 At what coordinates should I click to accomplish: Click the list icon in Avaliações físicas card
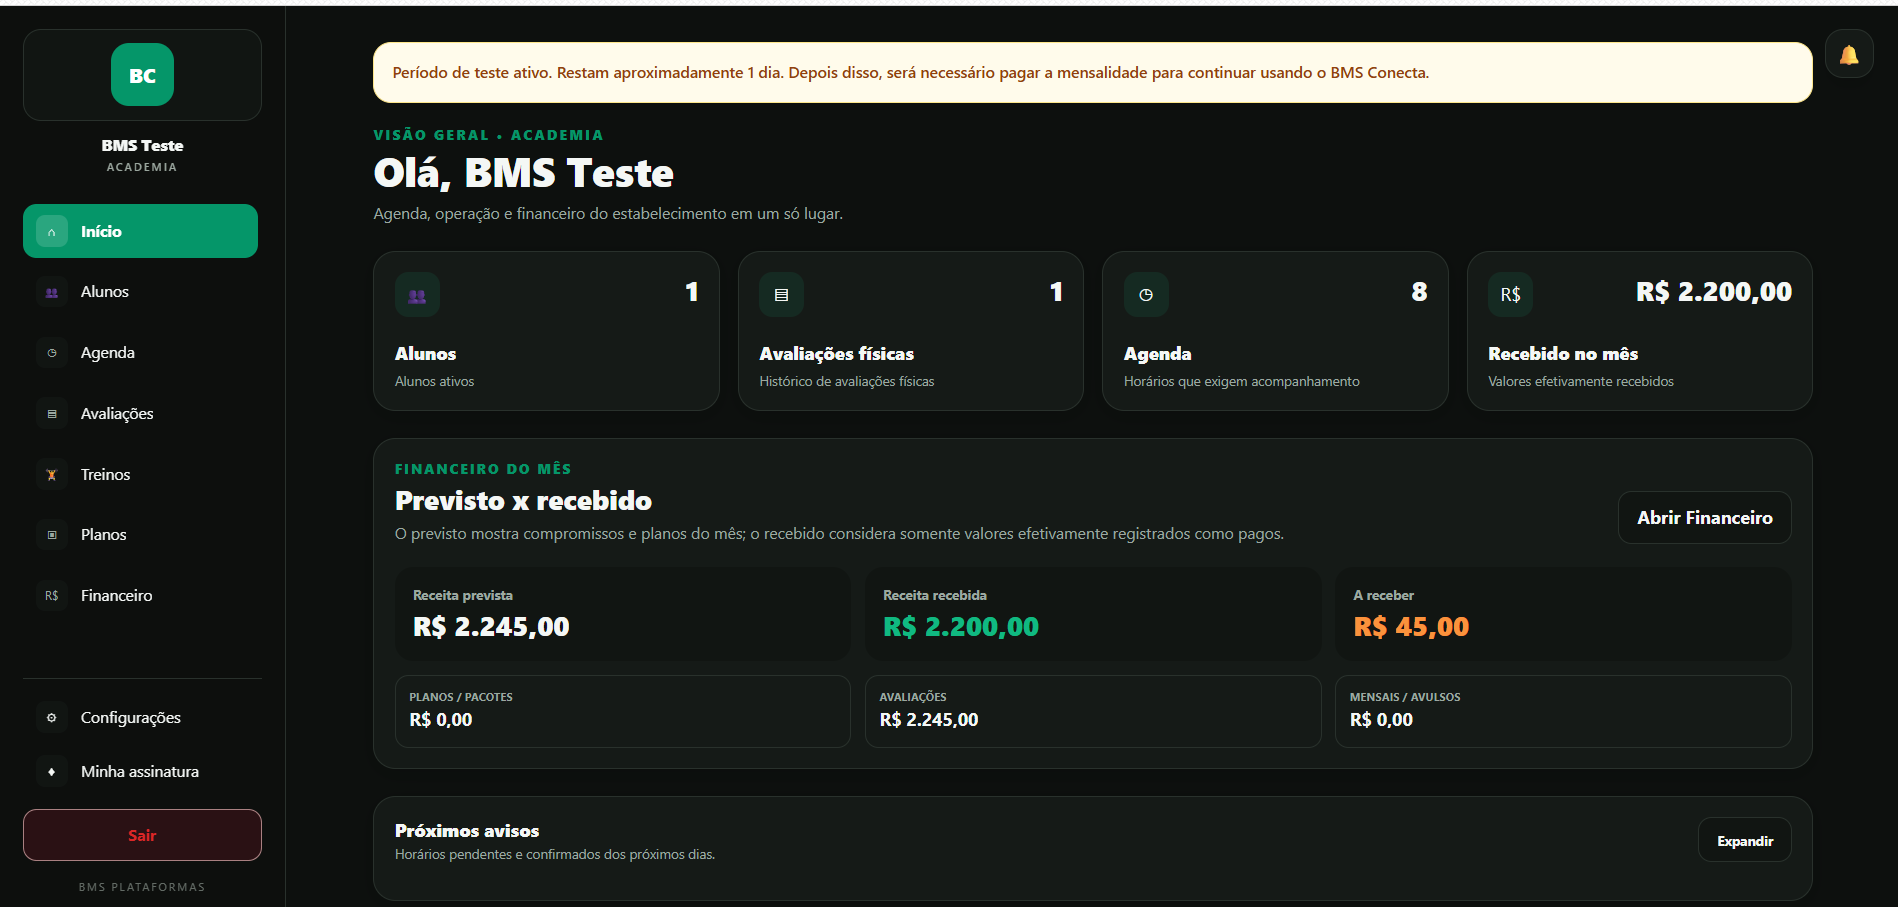tap(781, 295)
